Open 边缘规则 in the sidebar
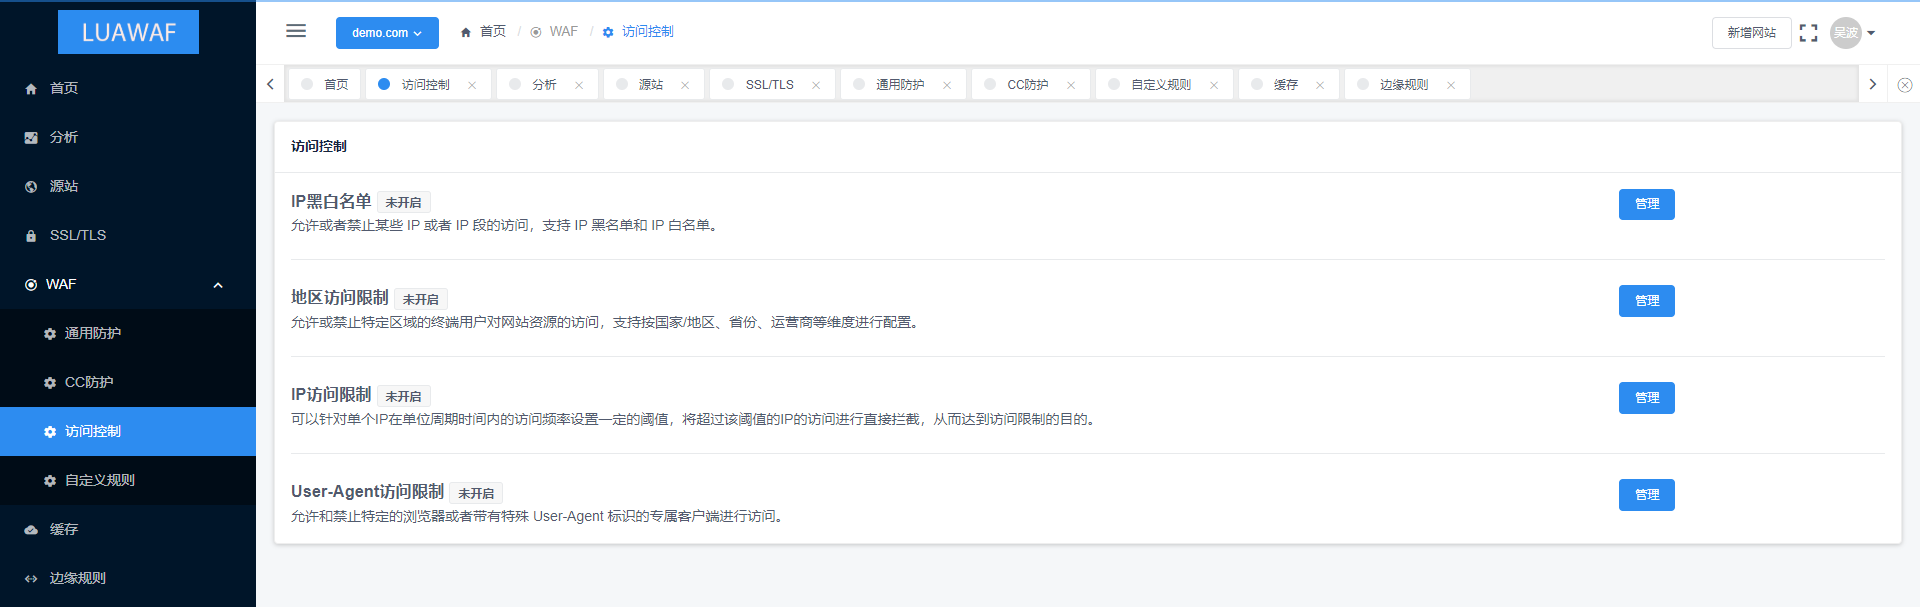 tap(128, 578)
